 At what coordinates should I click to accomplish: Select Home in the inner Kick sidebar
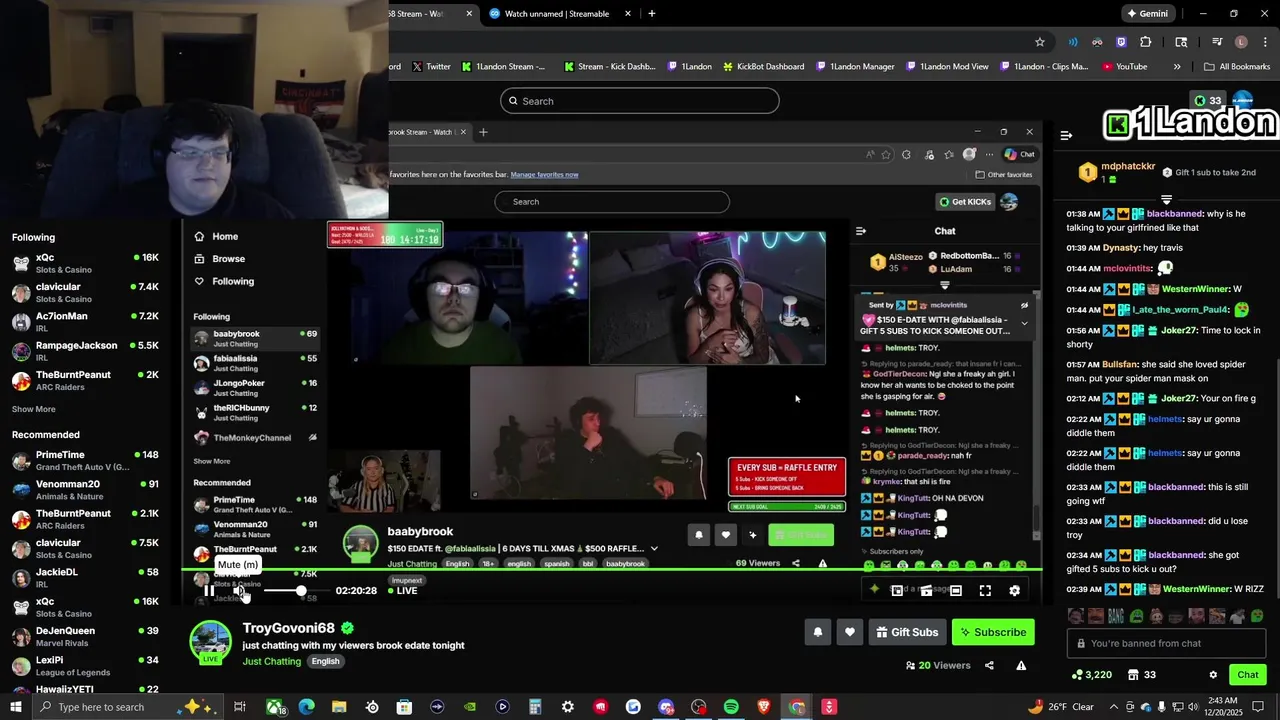point(225,236)
